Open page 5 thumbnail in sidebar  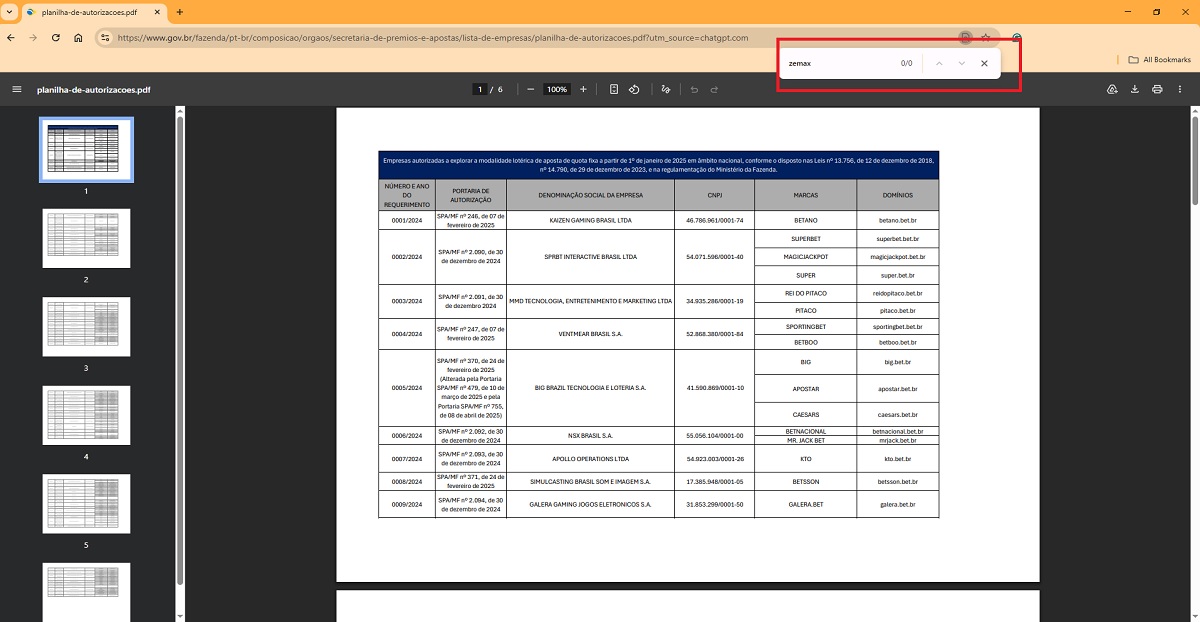coord(86,504)
